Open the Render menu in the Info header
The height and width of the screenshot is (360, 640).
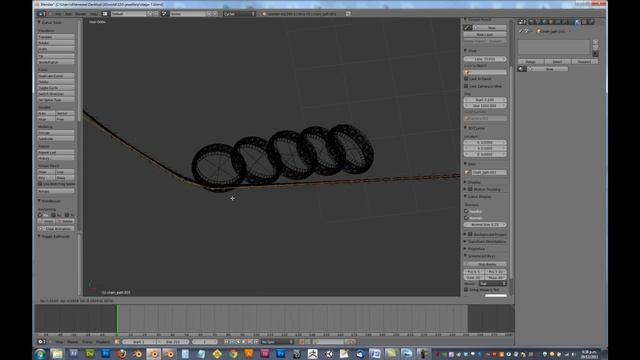point(80,14)
